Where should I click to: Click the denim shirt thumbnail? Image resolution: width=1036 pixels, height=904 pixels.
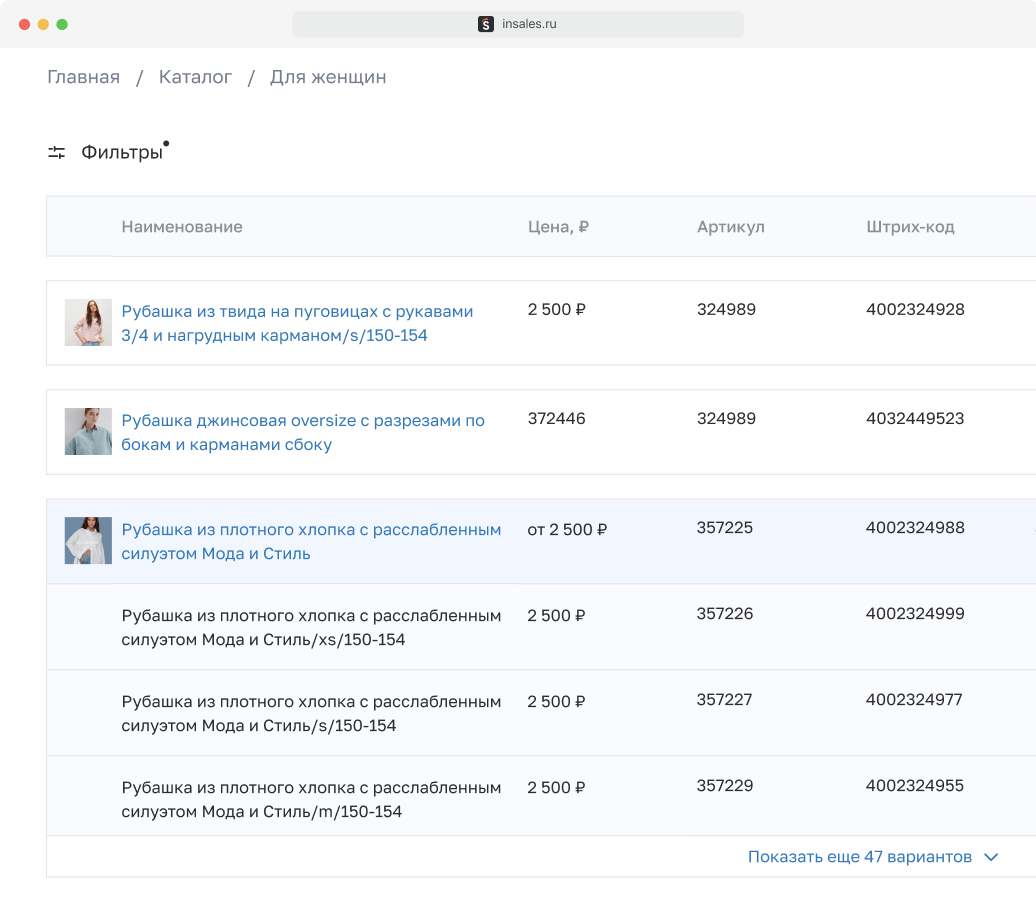[x=87, y=431]
